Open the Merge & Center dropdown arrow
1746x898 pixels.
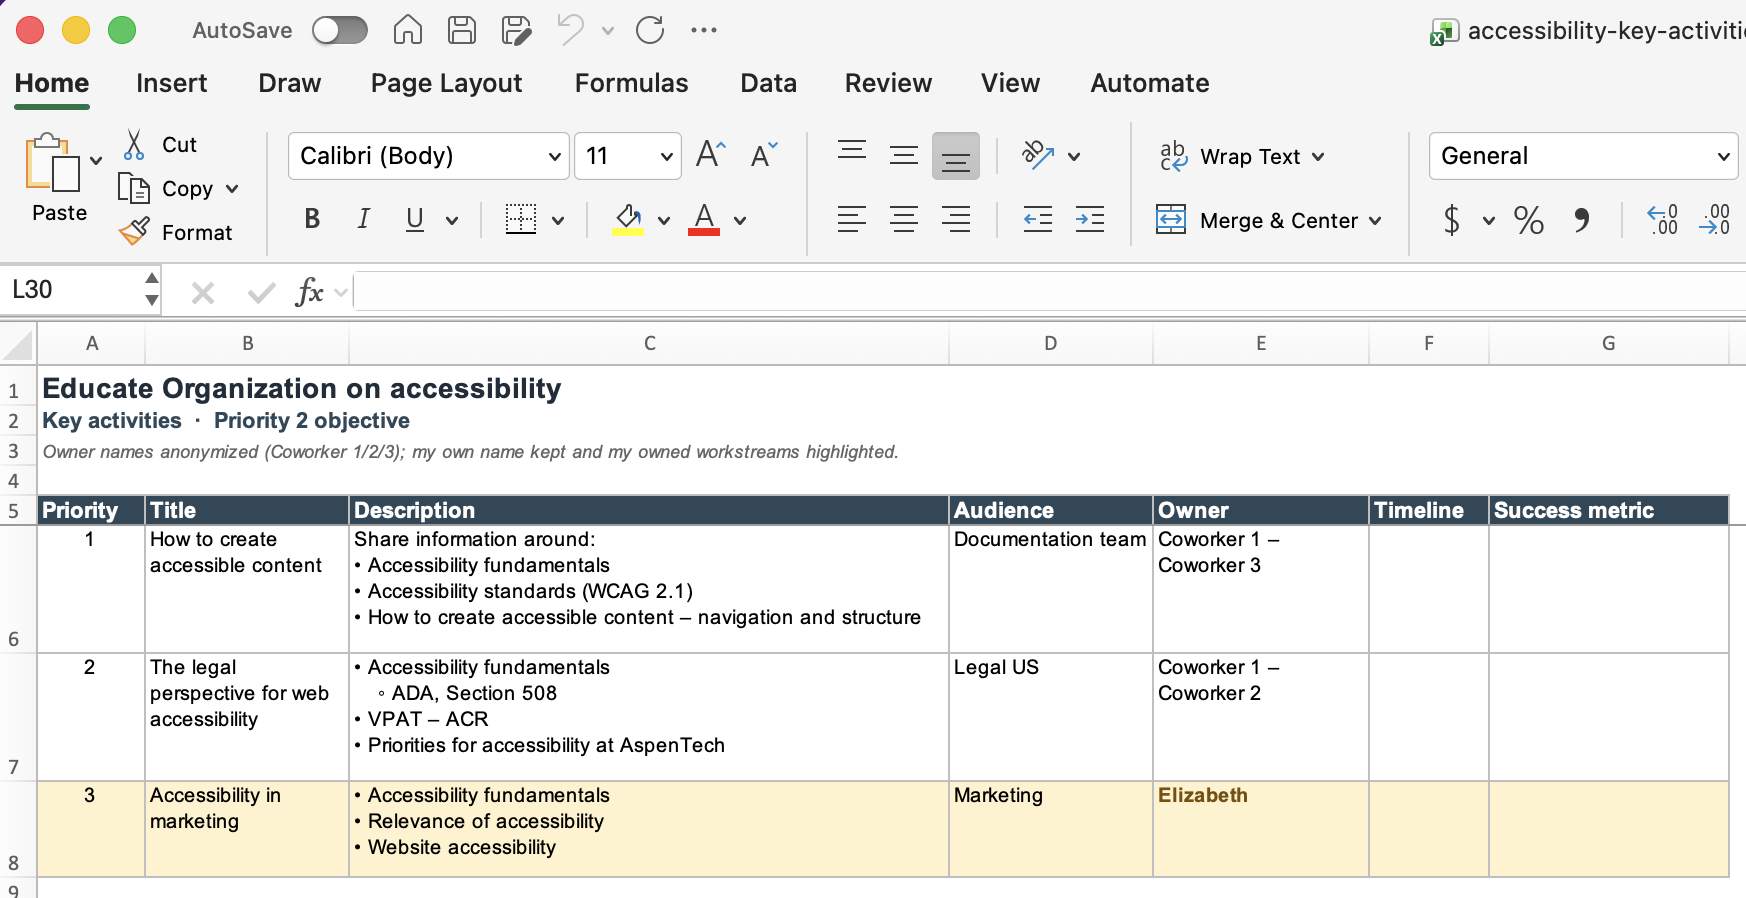[x=1376, y=221]
